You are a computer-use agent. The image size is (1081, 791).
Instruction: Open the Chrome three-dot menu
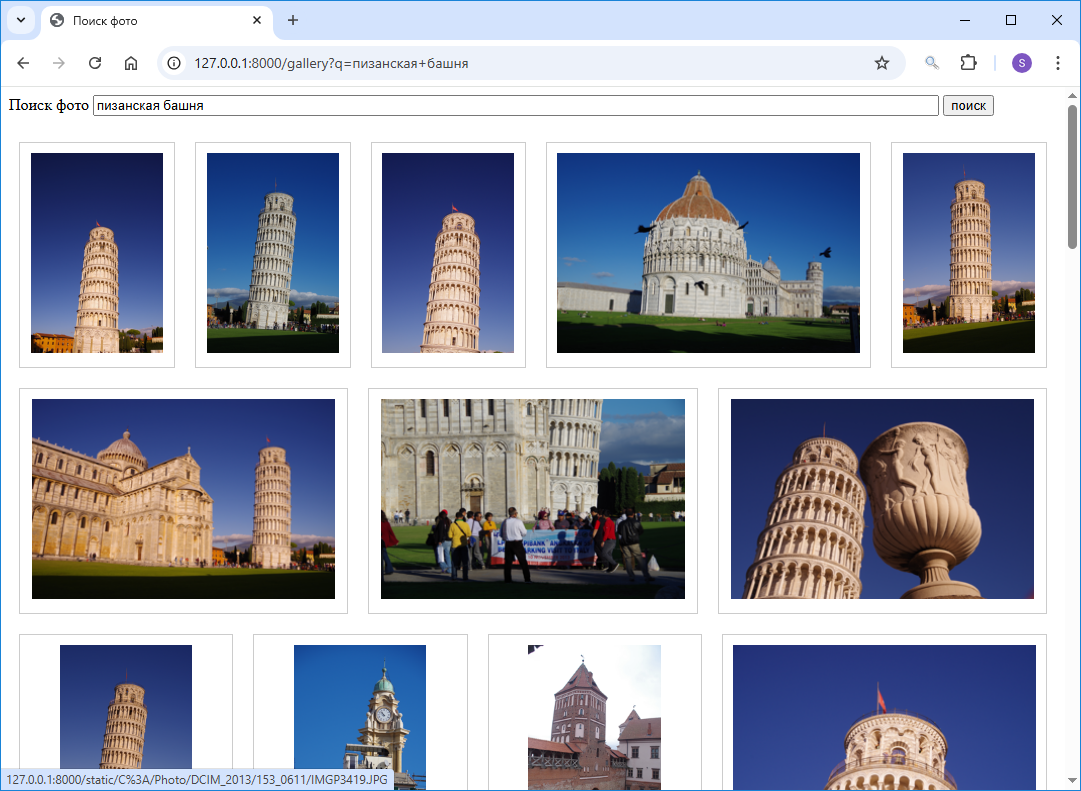click(1058, 63)
